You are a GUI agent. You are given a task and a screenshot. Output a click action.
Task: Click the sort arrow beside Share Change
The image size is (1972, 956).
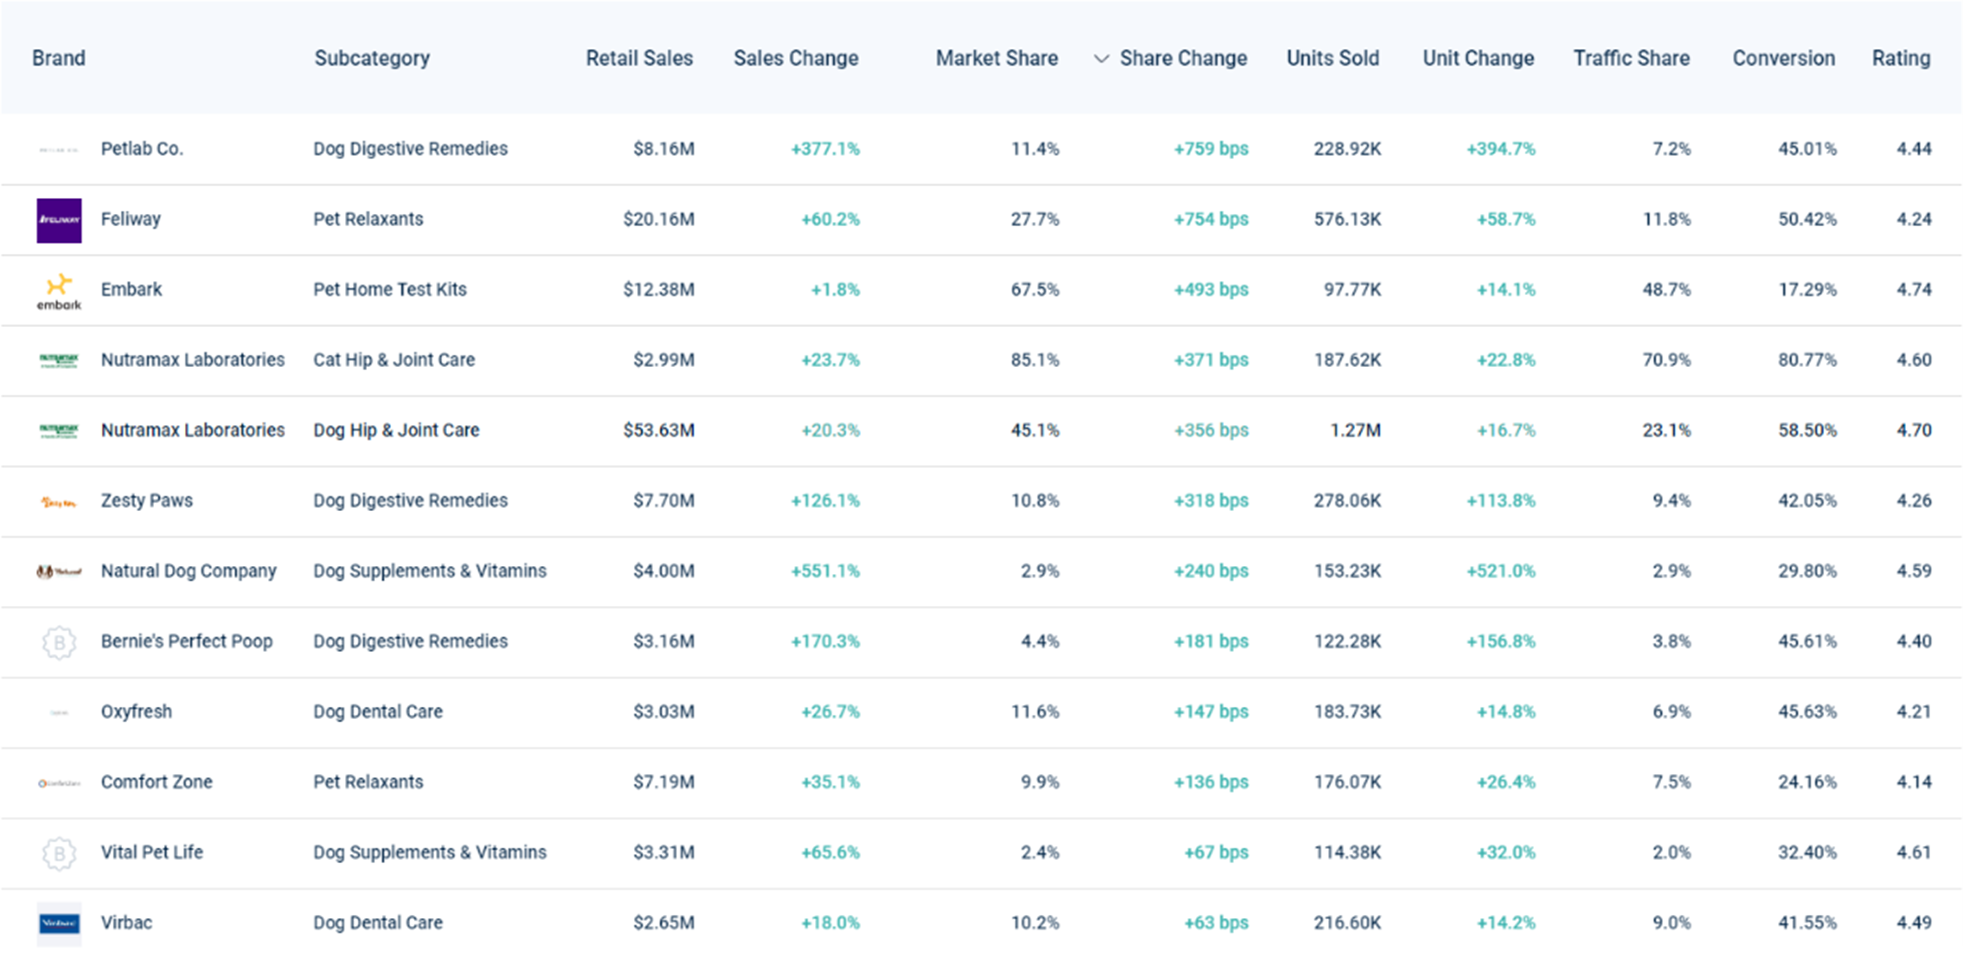pos(1101,59)
